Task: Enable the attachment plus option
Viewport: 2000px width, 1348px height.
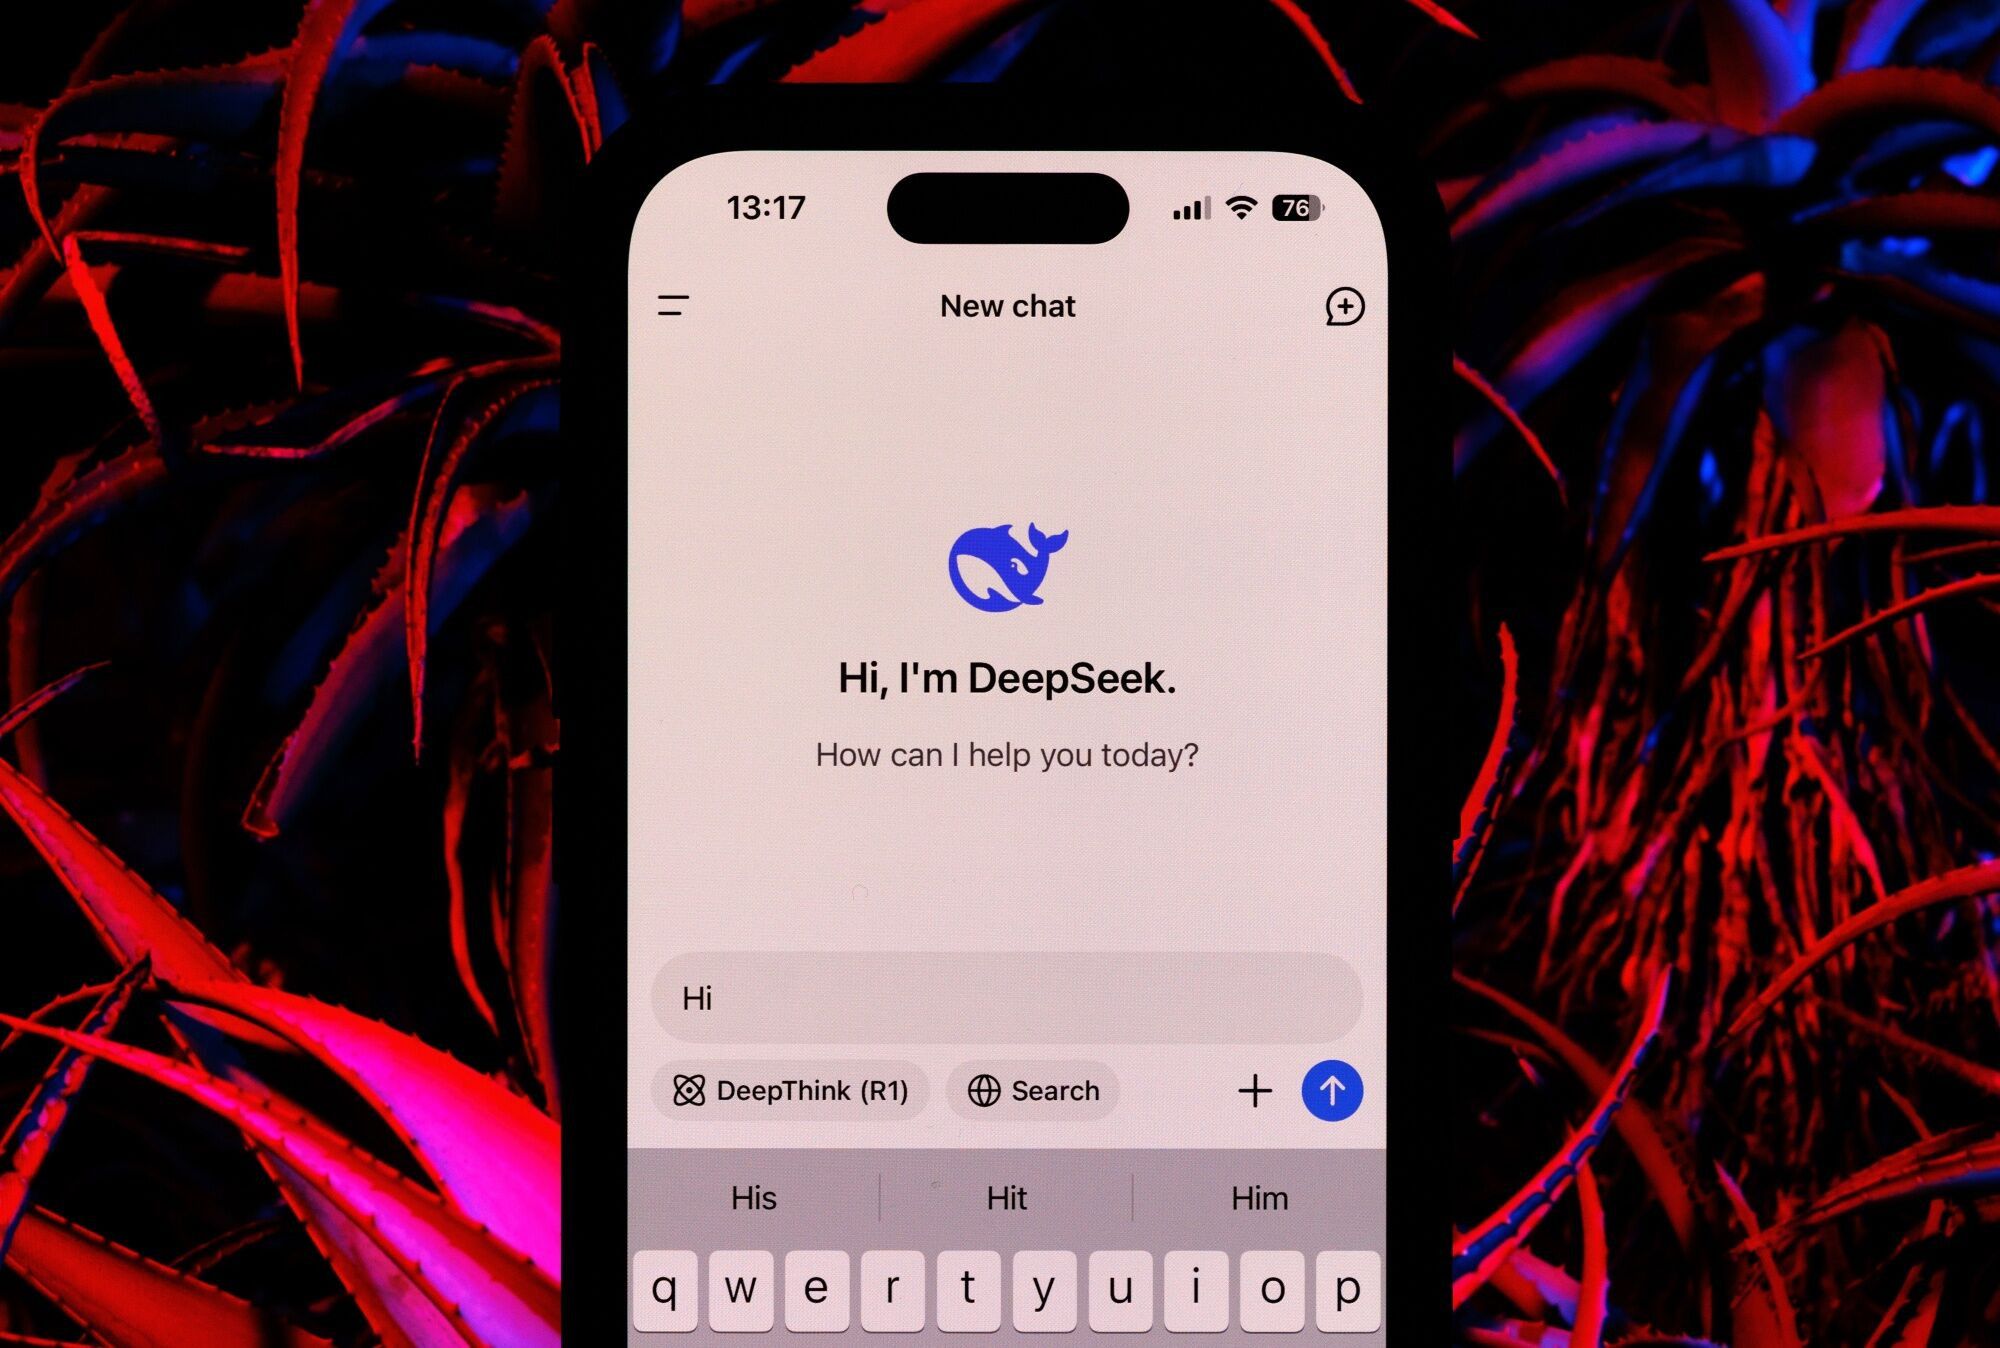Action: [x=1253, y=1089]
